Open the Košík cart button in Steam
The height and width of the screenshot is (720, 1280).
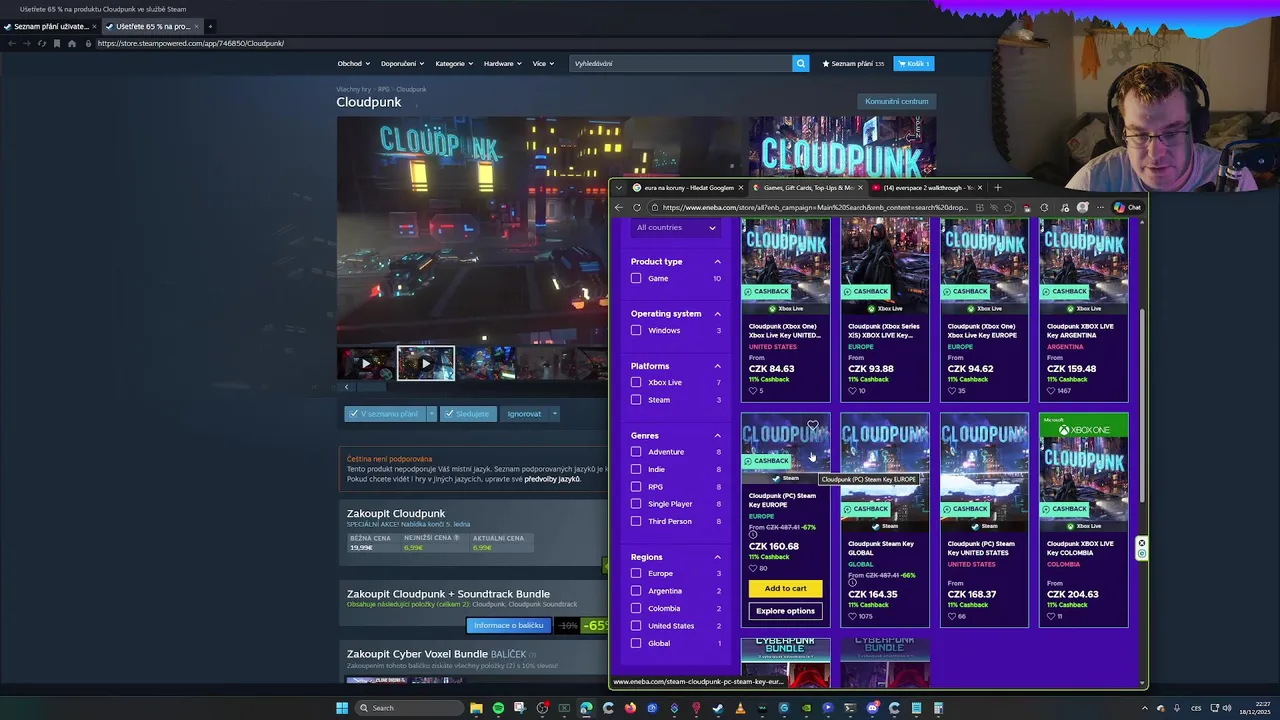point(914,63)
